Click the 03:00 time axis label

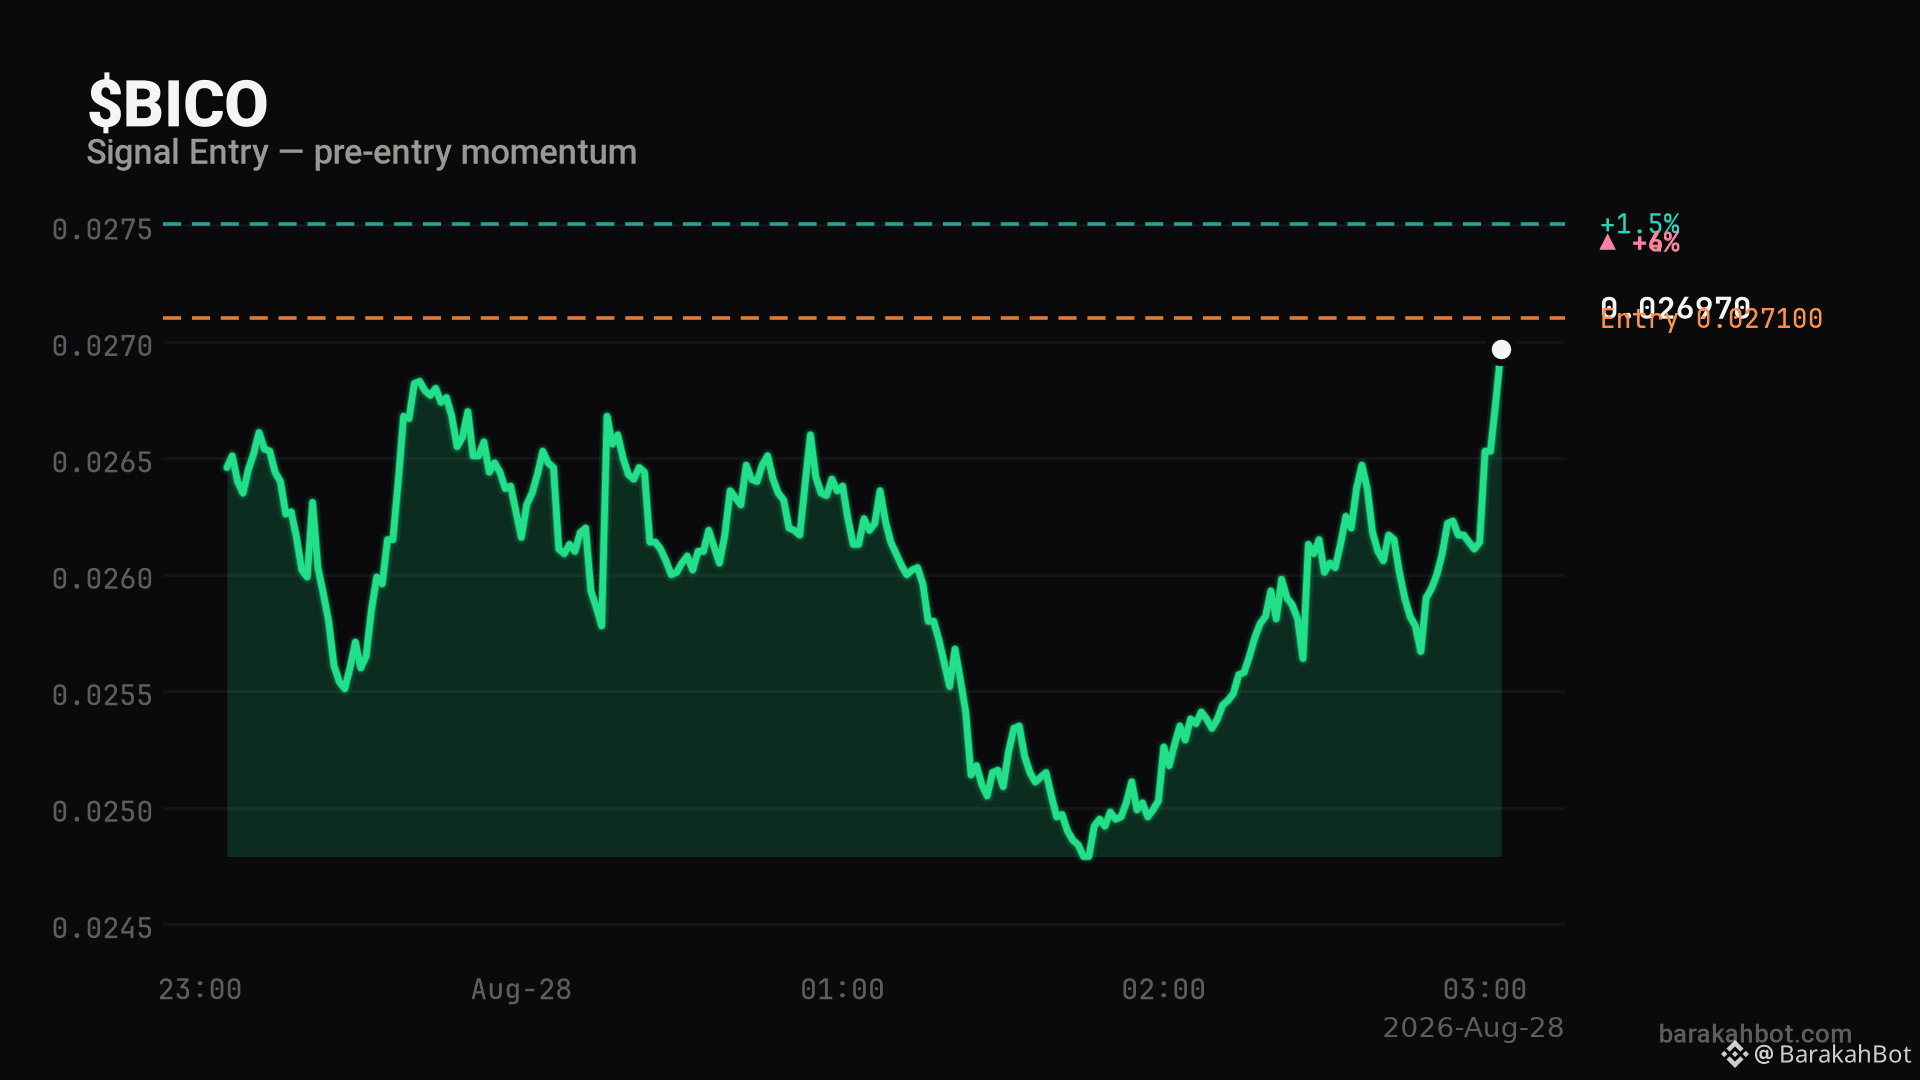tap(1484, 990)
